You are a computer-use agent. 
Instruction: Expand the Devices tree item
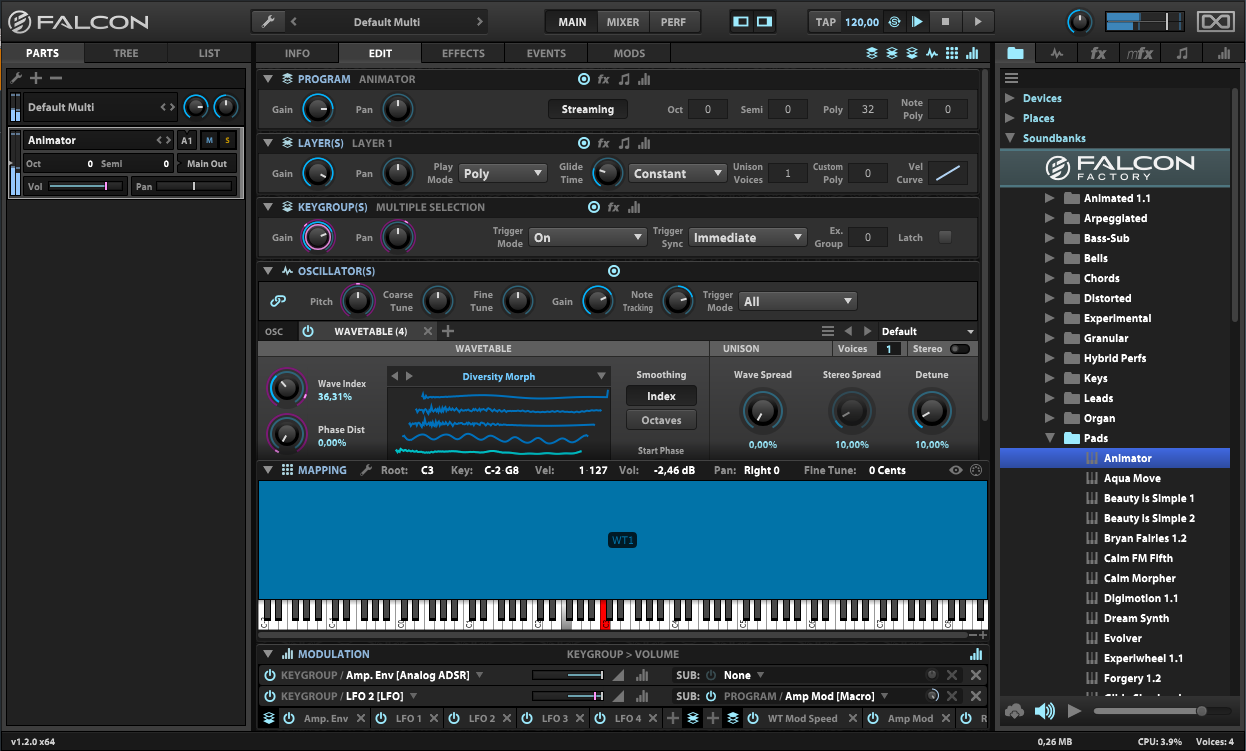click(1010, 98)
